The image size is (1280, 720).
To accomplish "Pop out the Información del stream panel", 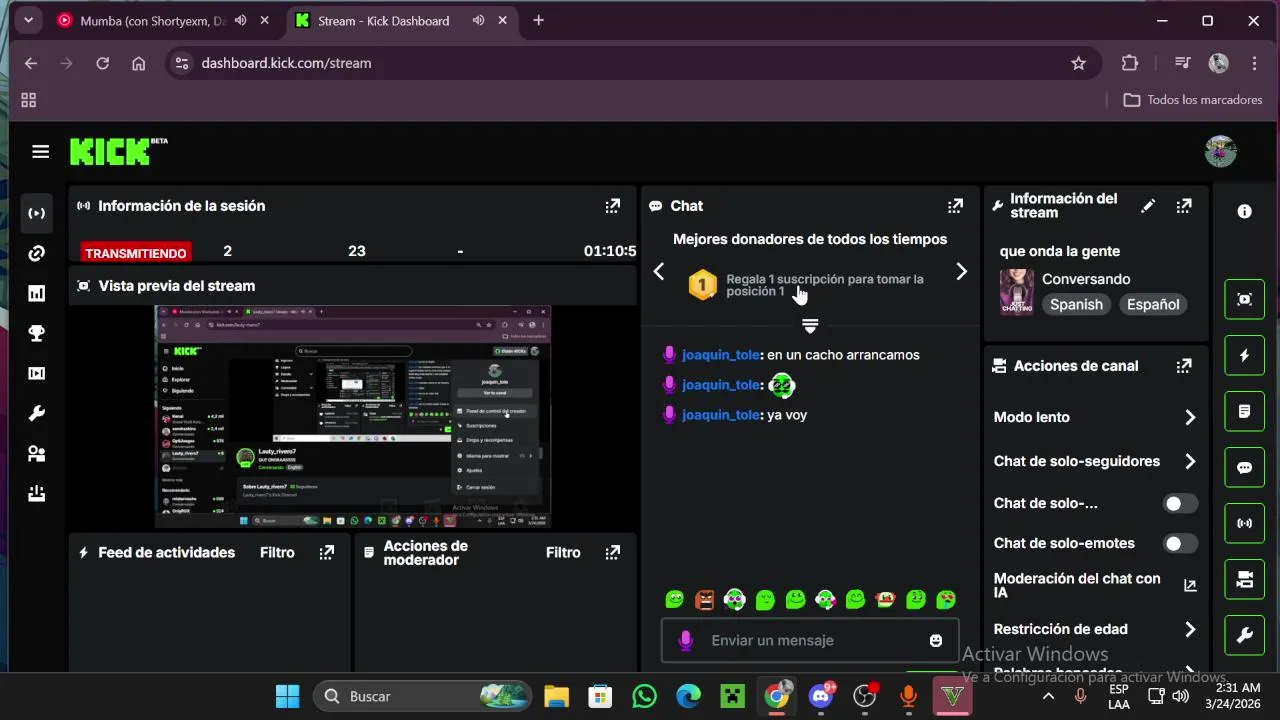I will (x=1184, y=206).
